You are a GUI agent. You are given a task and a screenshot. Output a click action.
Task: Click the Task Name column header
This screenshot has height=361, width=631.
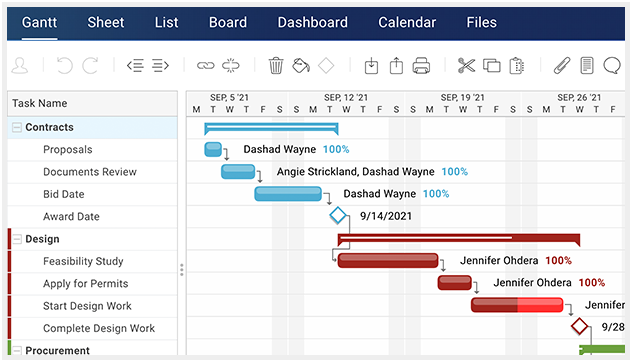[93, 103]
